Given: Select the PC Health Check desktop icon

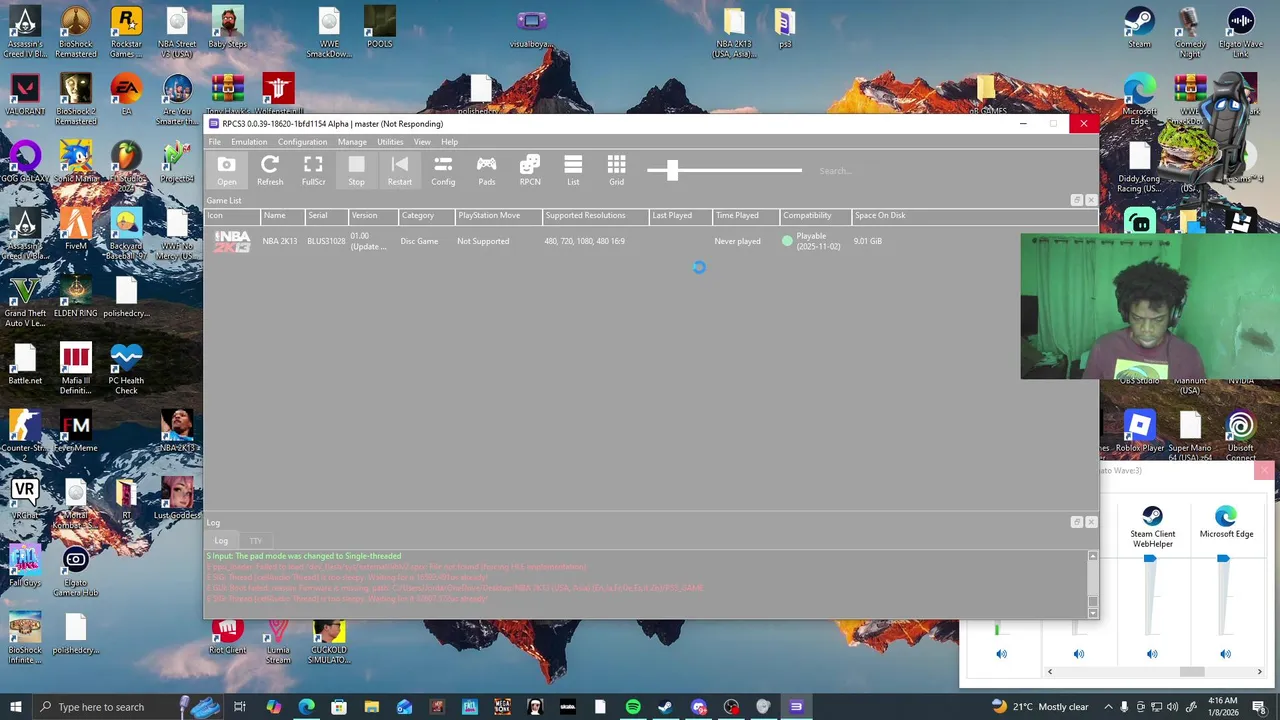Looking at the screenshot, I should pos(126,368).
